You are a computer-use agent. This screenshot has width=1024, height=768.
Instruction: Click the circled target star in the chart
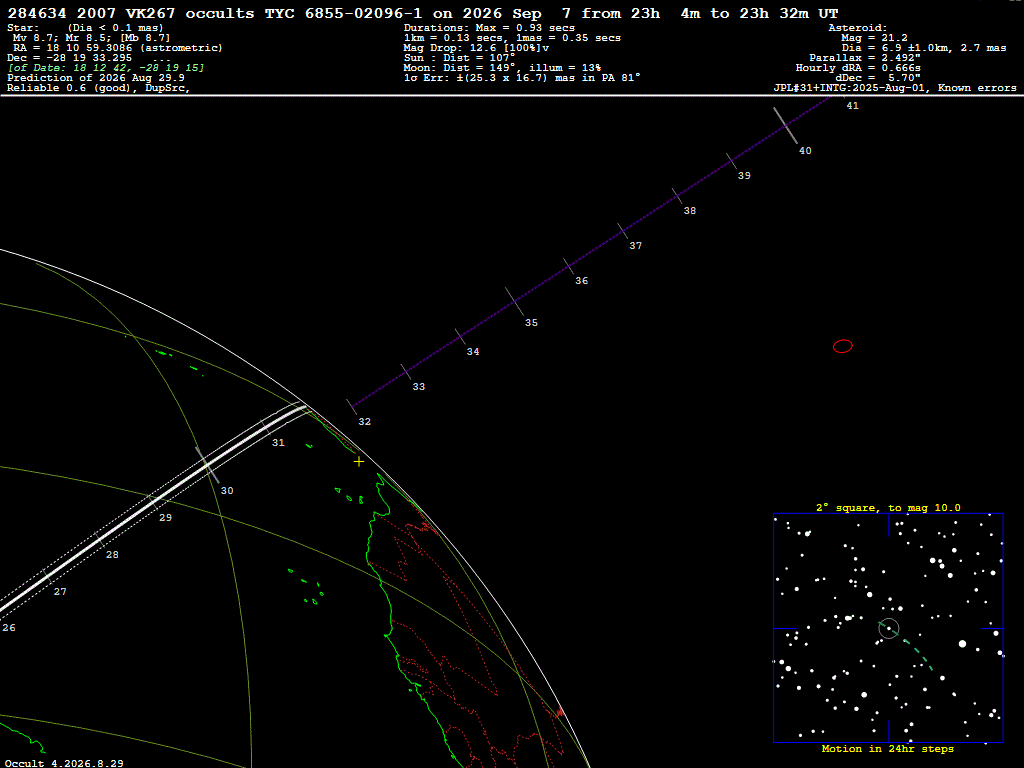(889, 628)
